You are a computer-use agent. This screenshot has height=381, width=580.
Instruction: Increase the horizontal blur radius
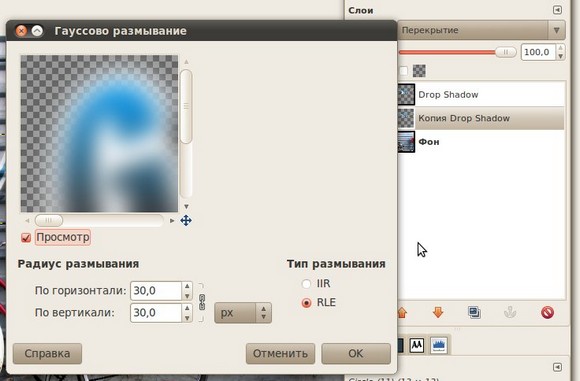coord(187,286)
